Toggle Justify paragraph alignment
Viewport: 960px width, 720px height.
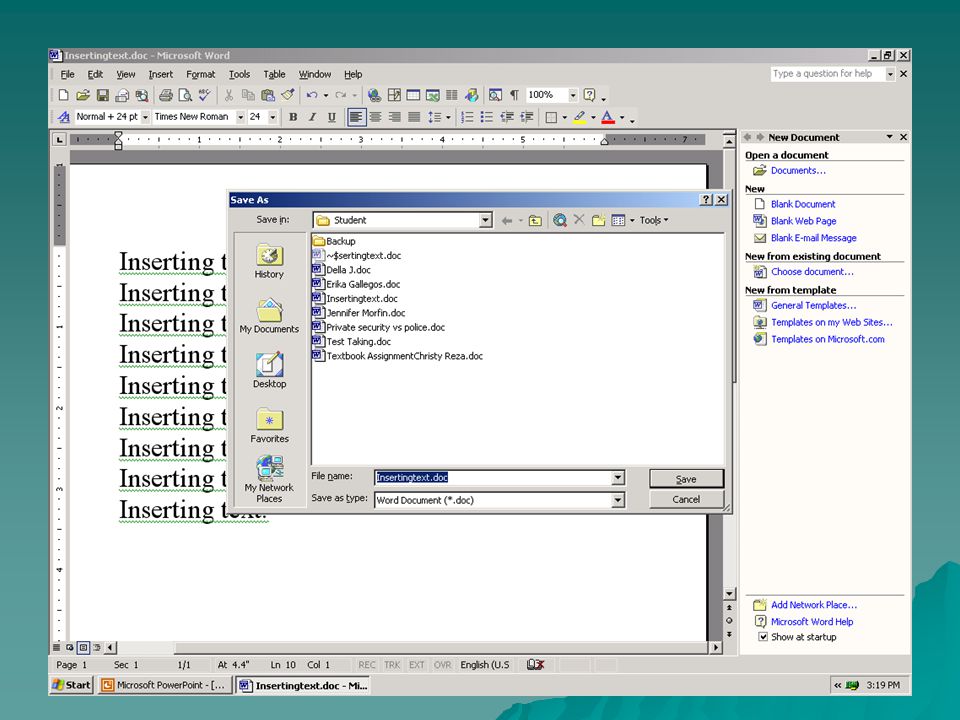pos(414,117)
